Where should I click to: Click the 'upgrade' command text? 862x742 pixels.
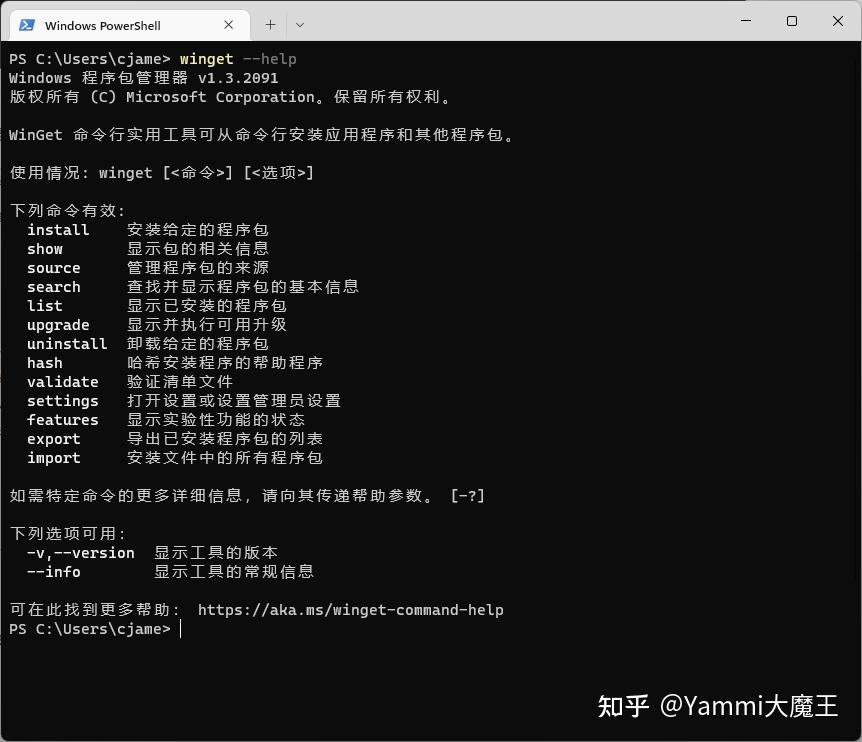(58, 325)
